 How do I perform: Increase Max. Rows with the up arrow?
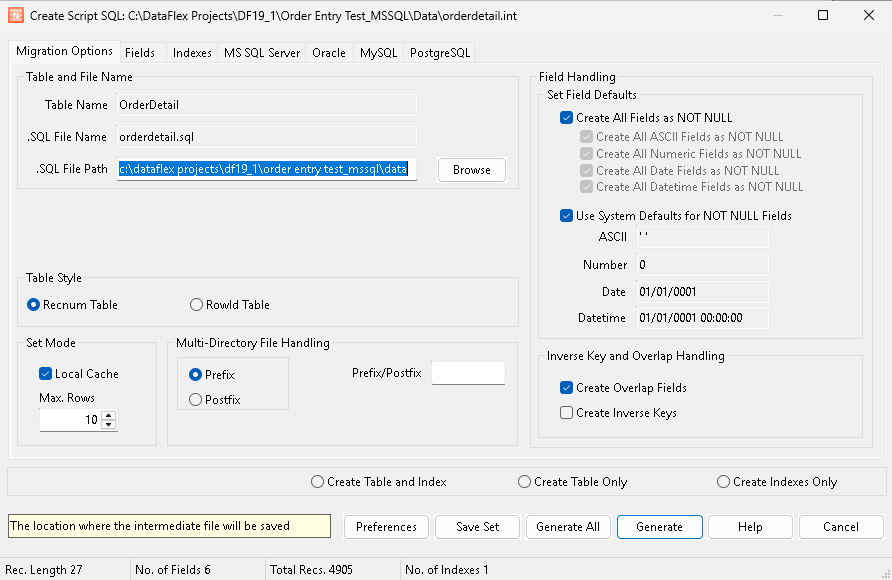point(109,415)
